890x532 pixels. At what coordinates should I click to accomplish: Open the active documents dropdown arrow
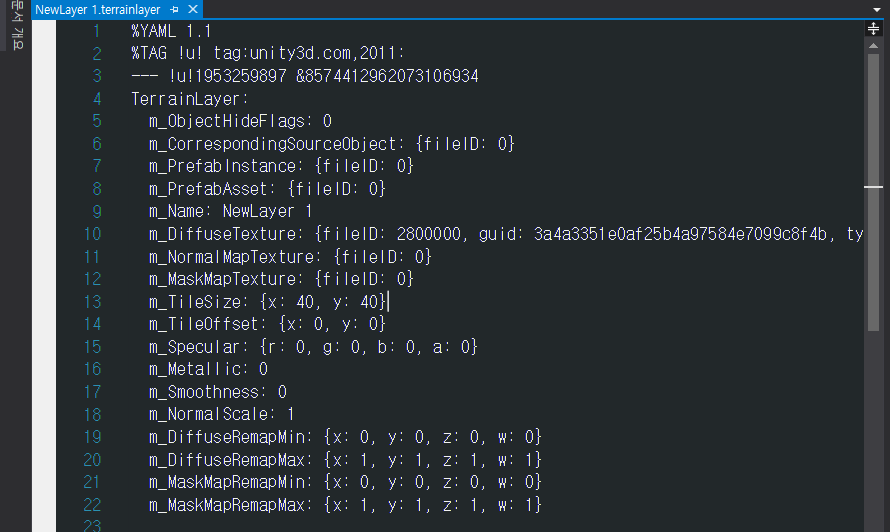tap(877, 10)
